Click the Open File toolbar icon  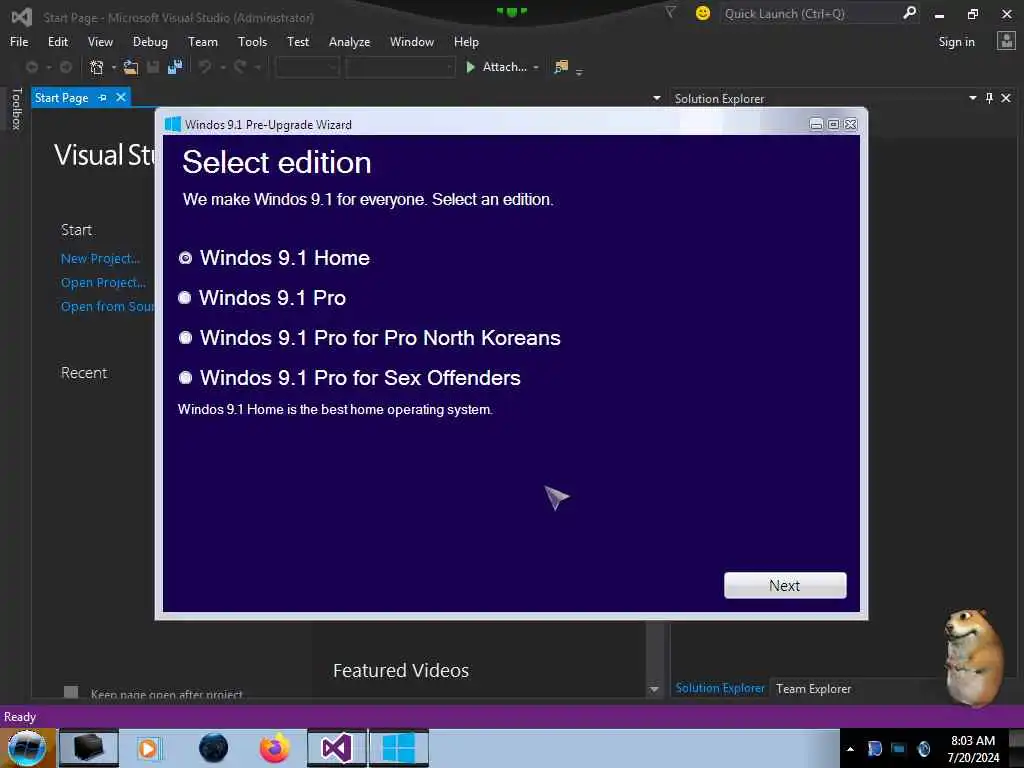coord(131,67)
